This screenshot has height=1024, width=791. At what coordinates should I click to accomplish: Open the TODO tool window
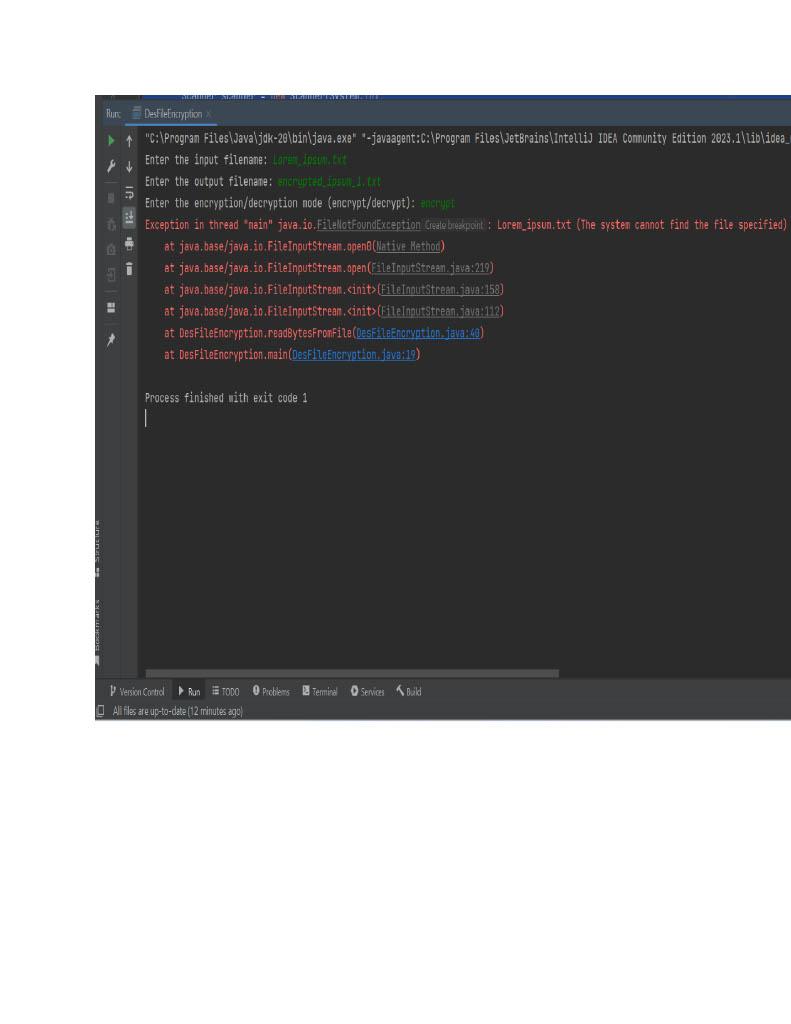[x=225, y=692]
